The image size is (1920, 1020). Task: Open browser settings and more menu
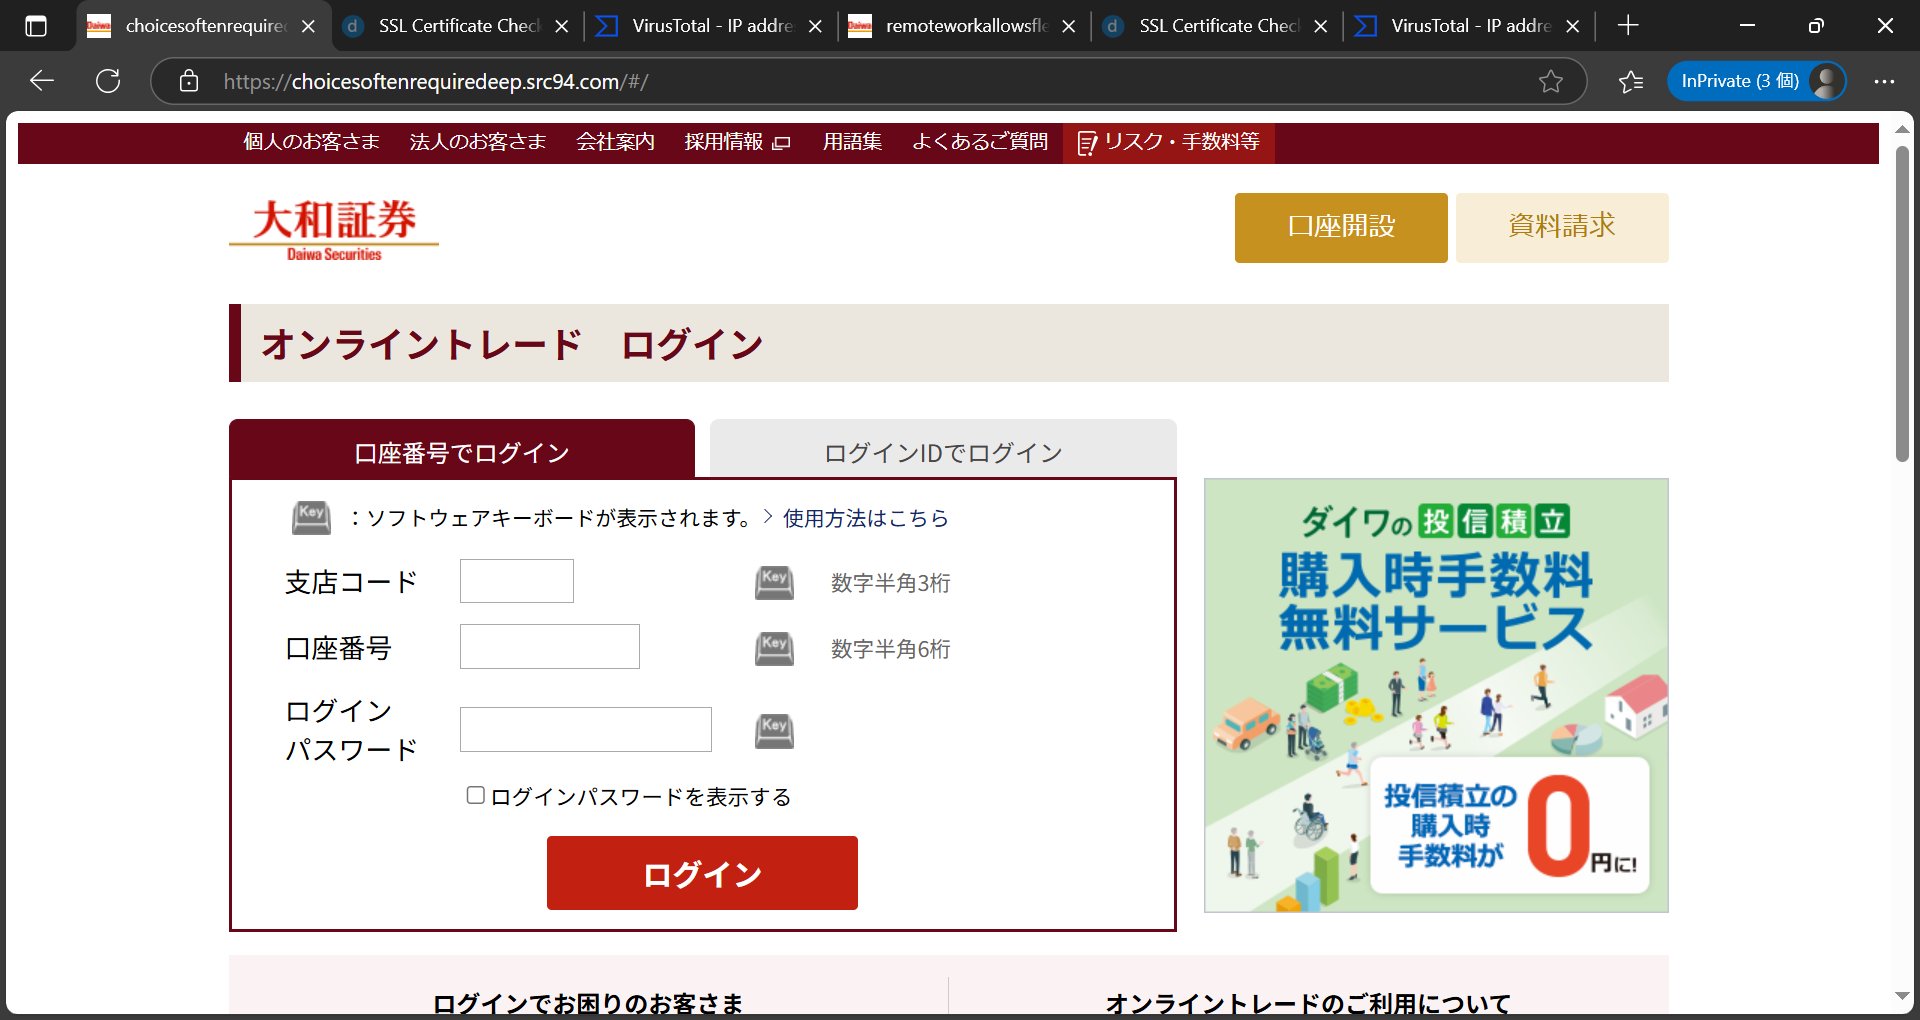pyautogui.click(x=1884, y=81)
